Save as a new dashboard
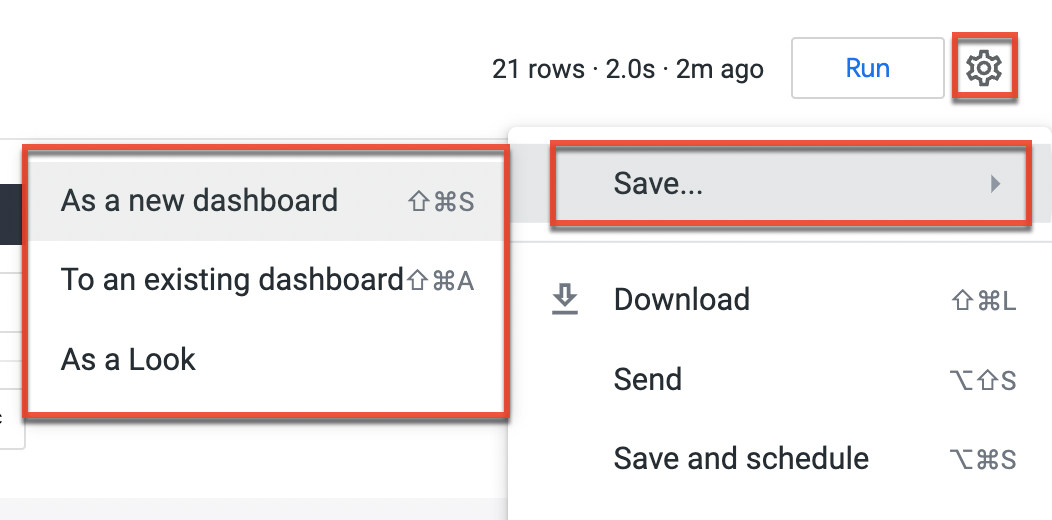 coord(199,200)
